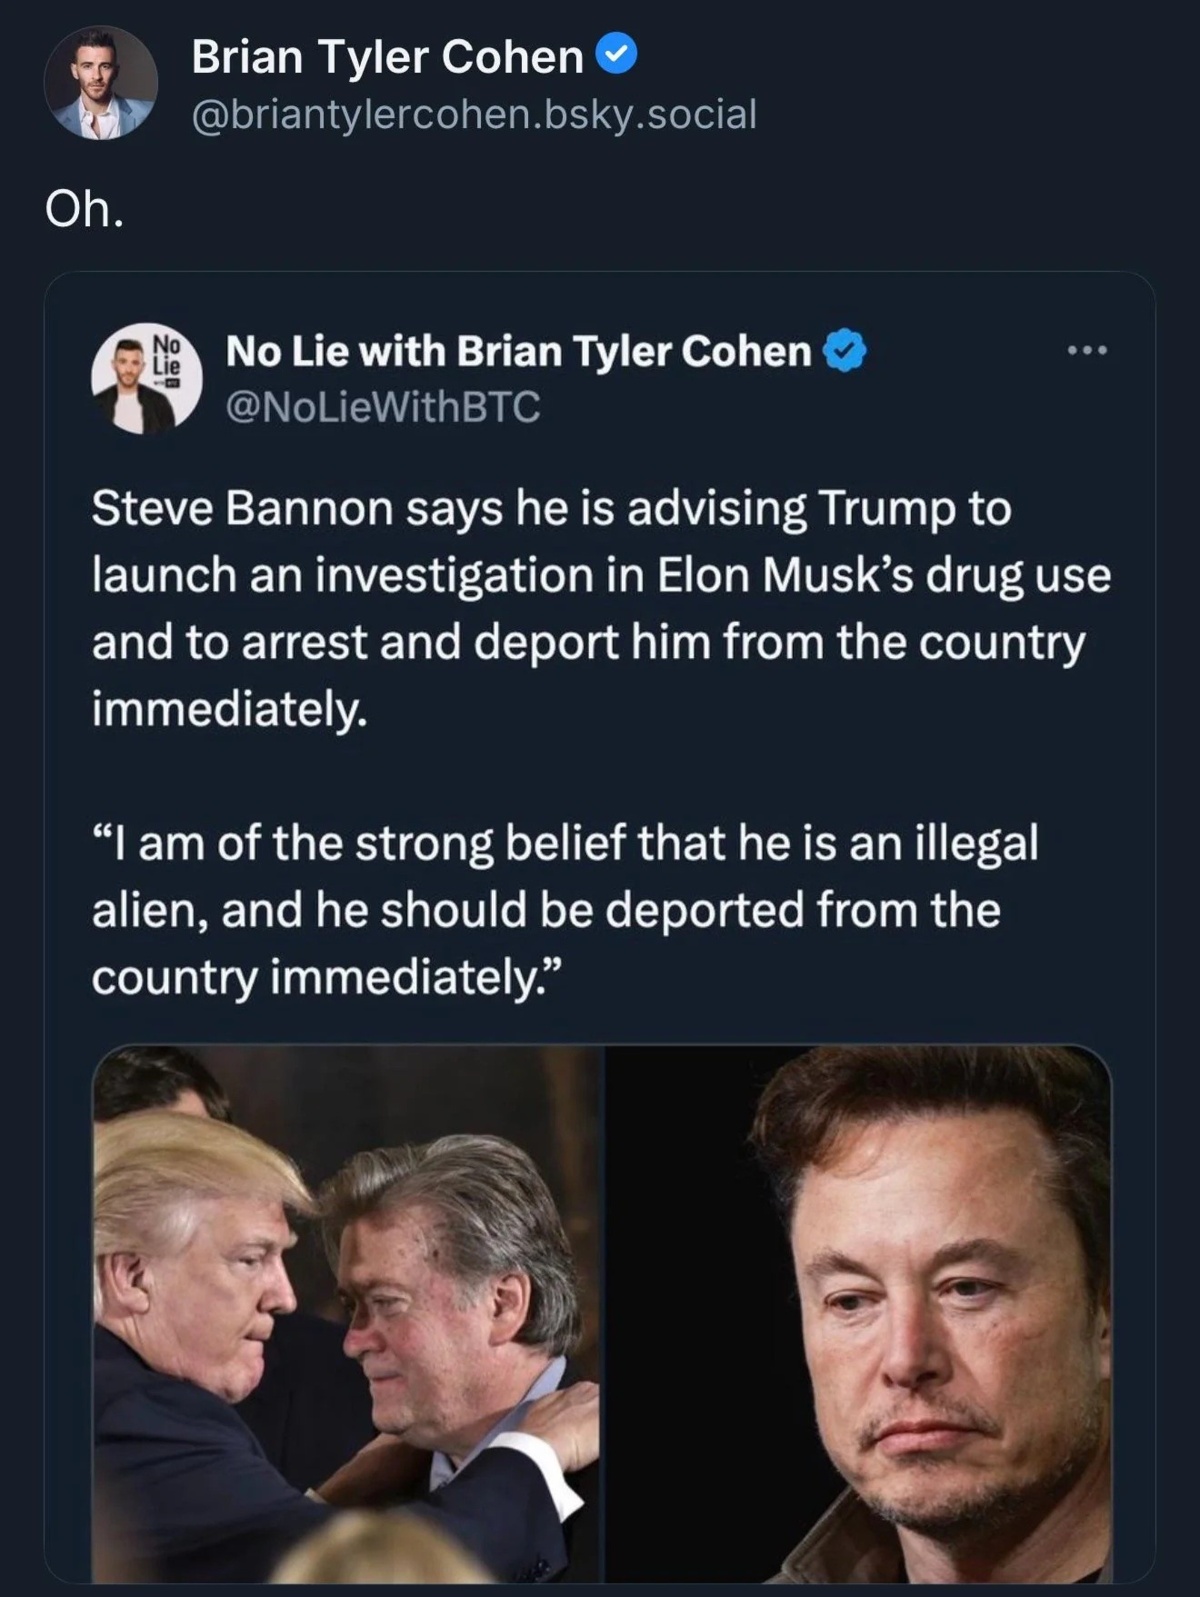The image size is (1200, 1597).
Task: Click the phrase "Elon Musk's drug use"
Action: [883, 575]
